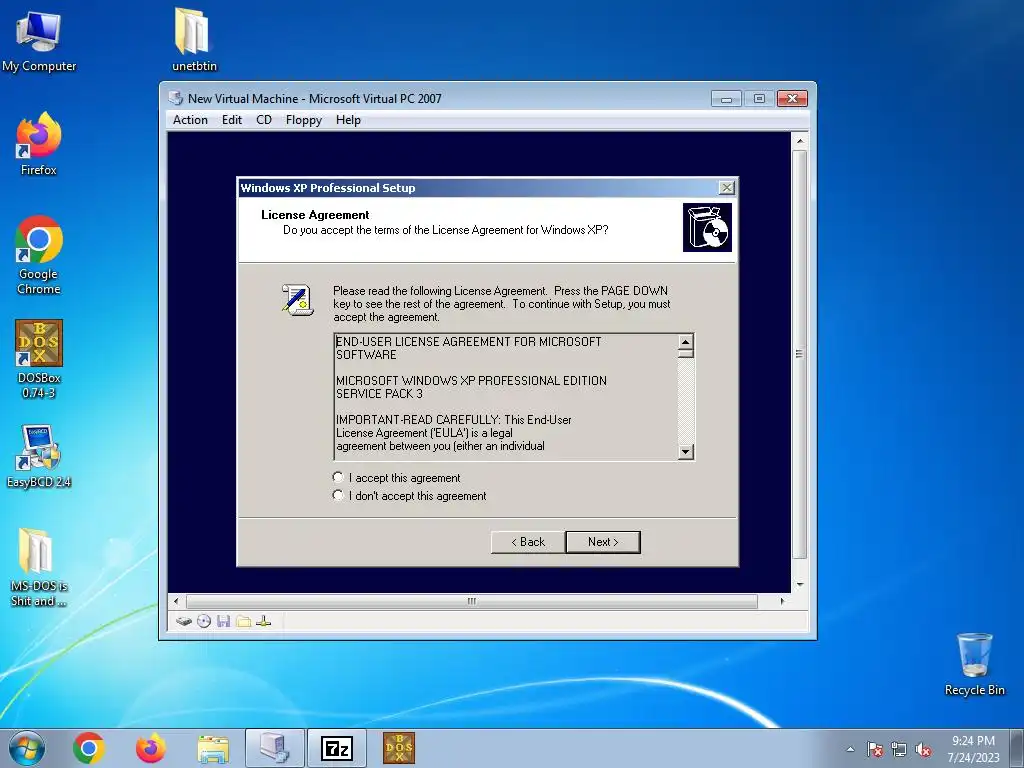
Task: Click the network tray icon
Action: tap(899, 750)
